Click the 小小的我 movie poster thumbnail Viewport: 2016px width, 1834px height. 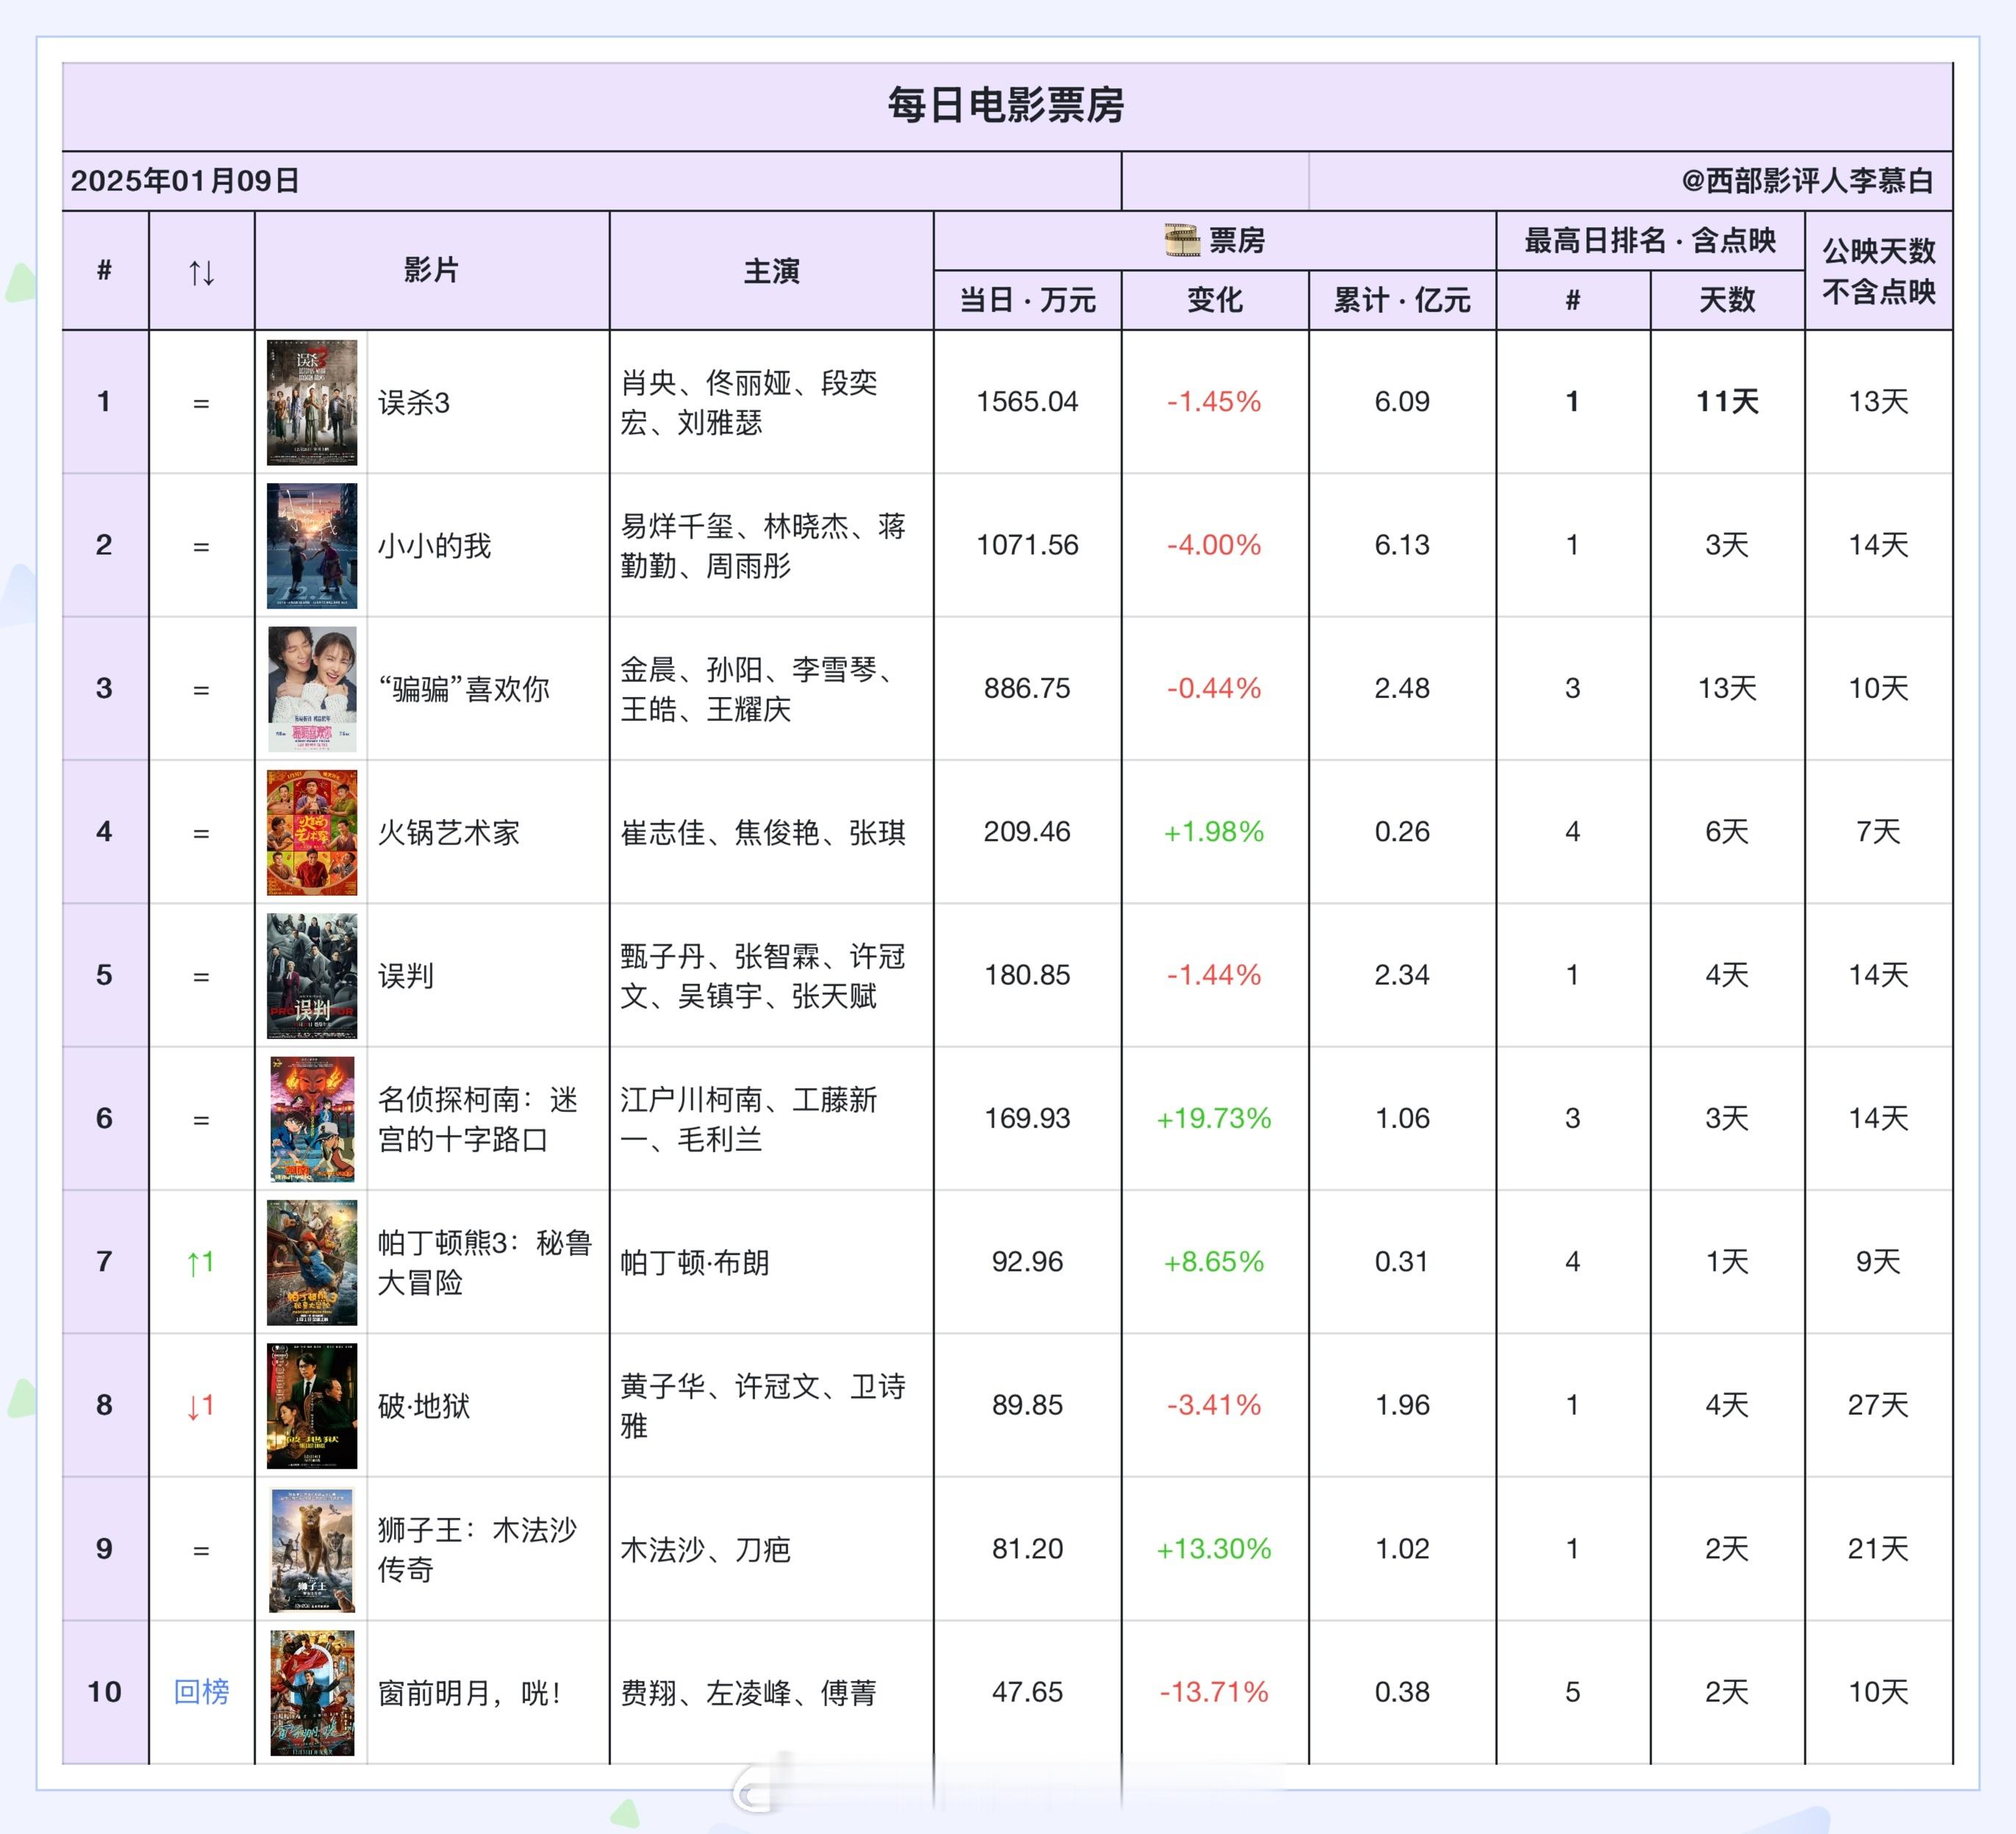click(312, 546)
